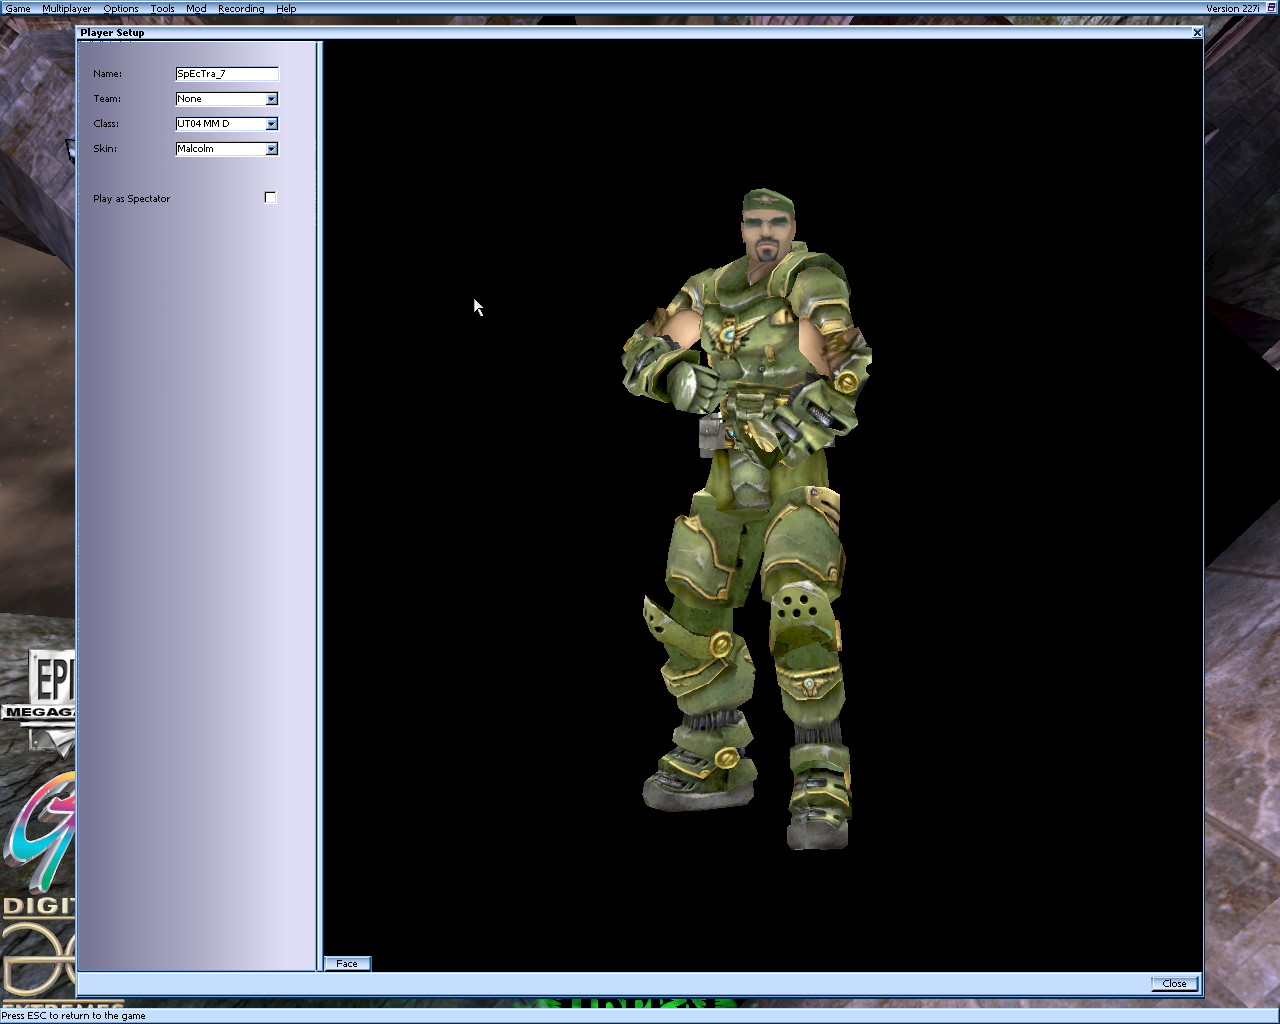Open the Mod menu
This screenshot has width=1280, height=1024.
(196, 8)
